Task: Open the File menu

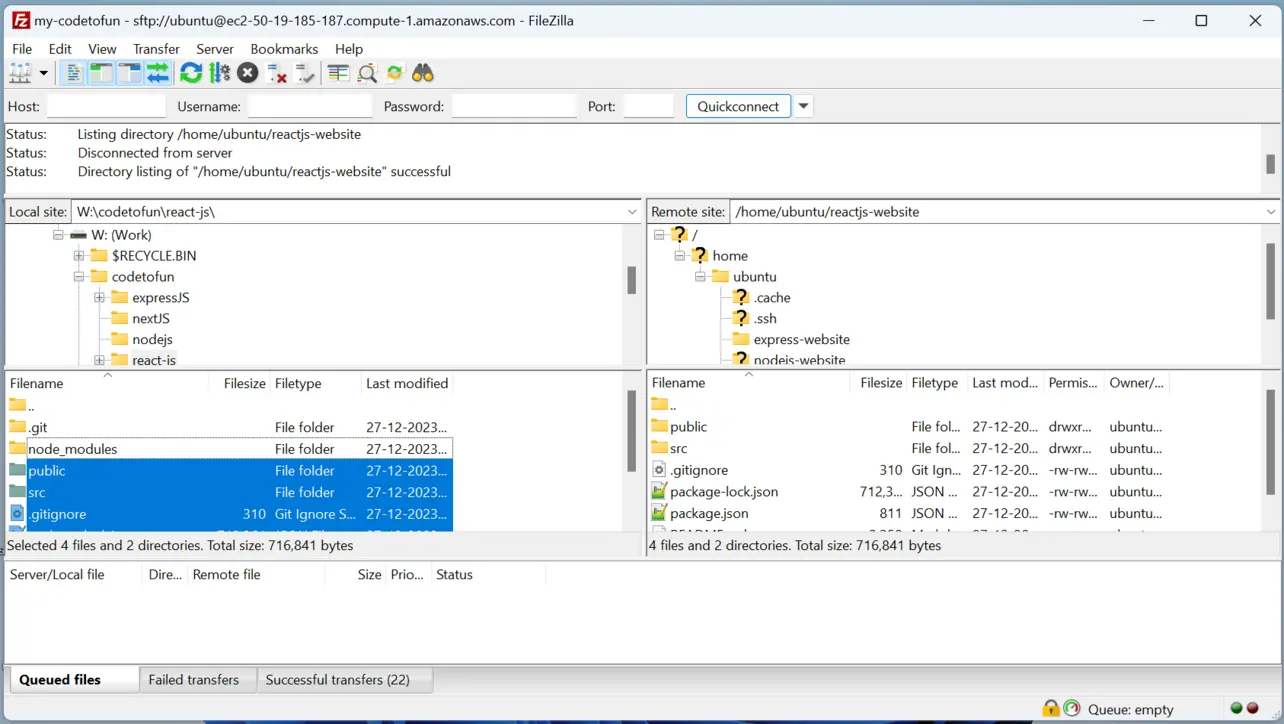Action: [22, 48]
